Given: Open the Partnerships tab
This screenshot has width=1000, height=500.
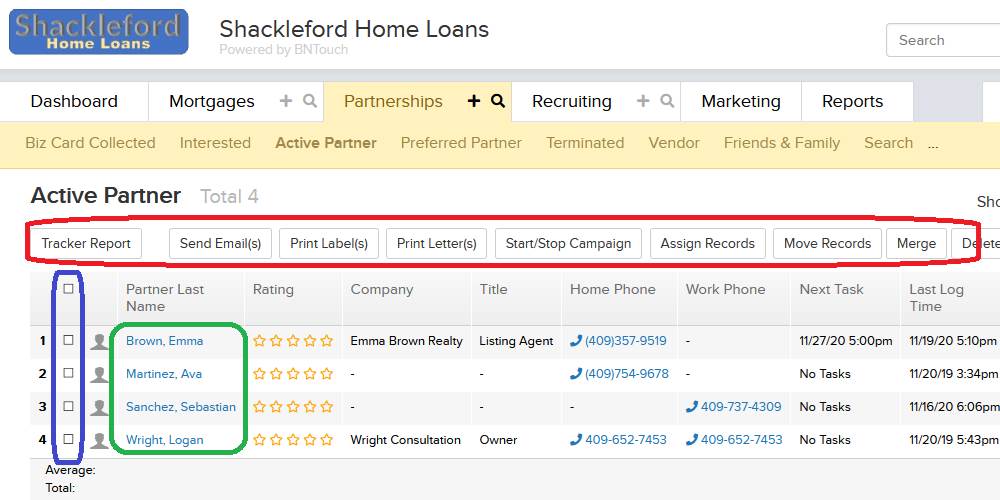Looking at the screenshot, I should [x=393, y=101].
